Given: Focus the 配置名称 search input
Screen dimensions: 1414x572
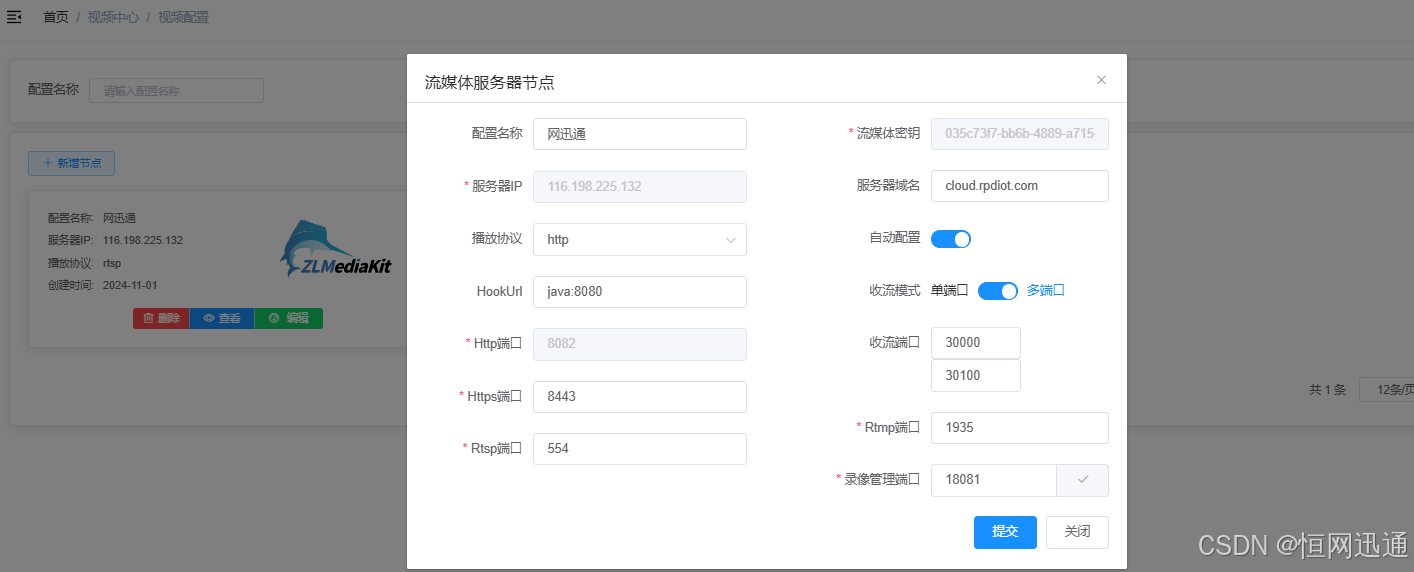Looking at the screenshot, I should (x=177, y=90).
